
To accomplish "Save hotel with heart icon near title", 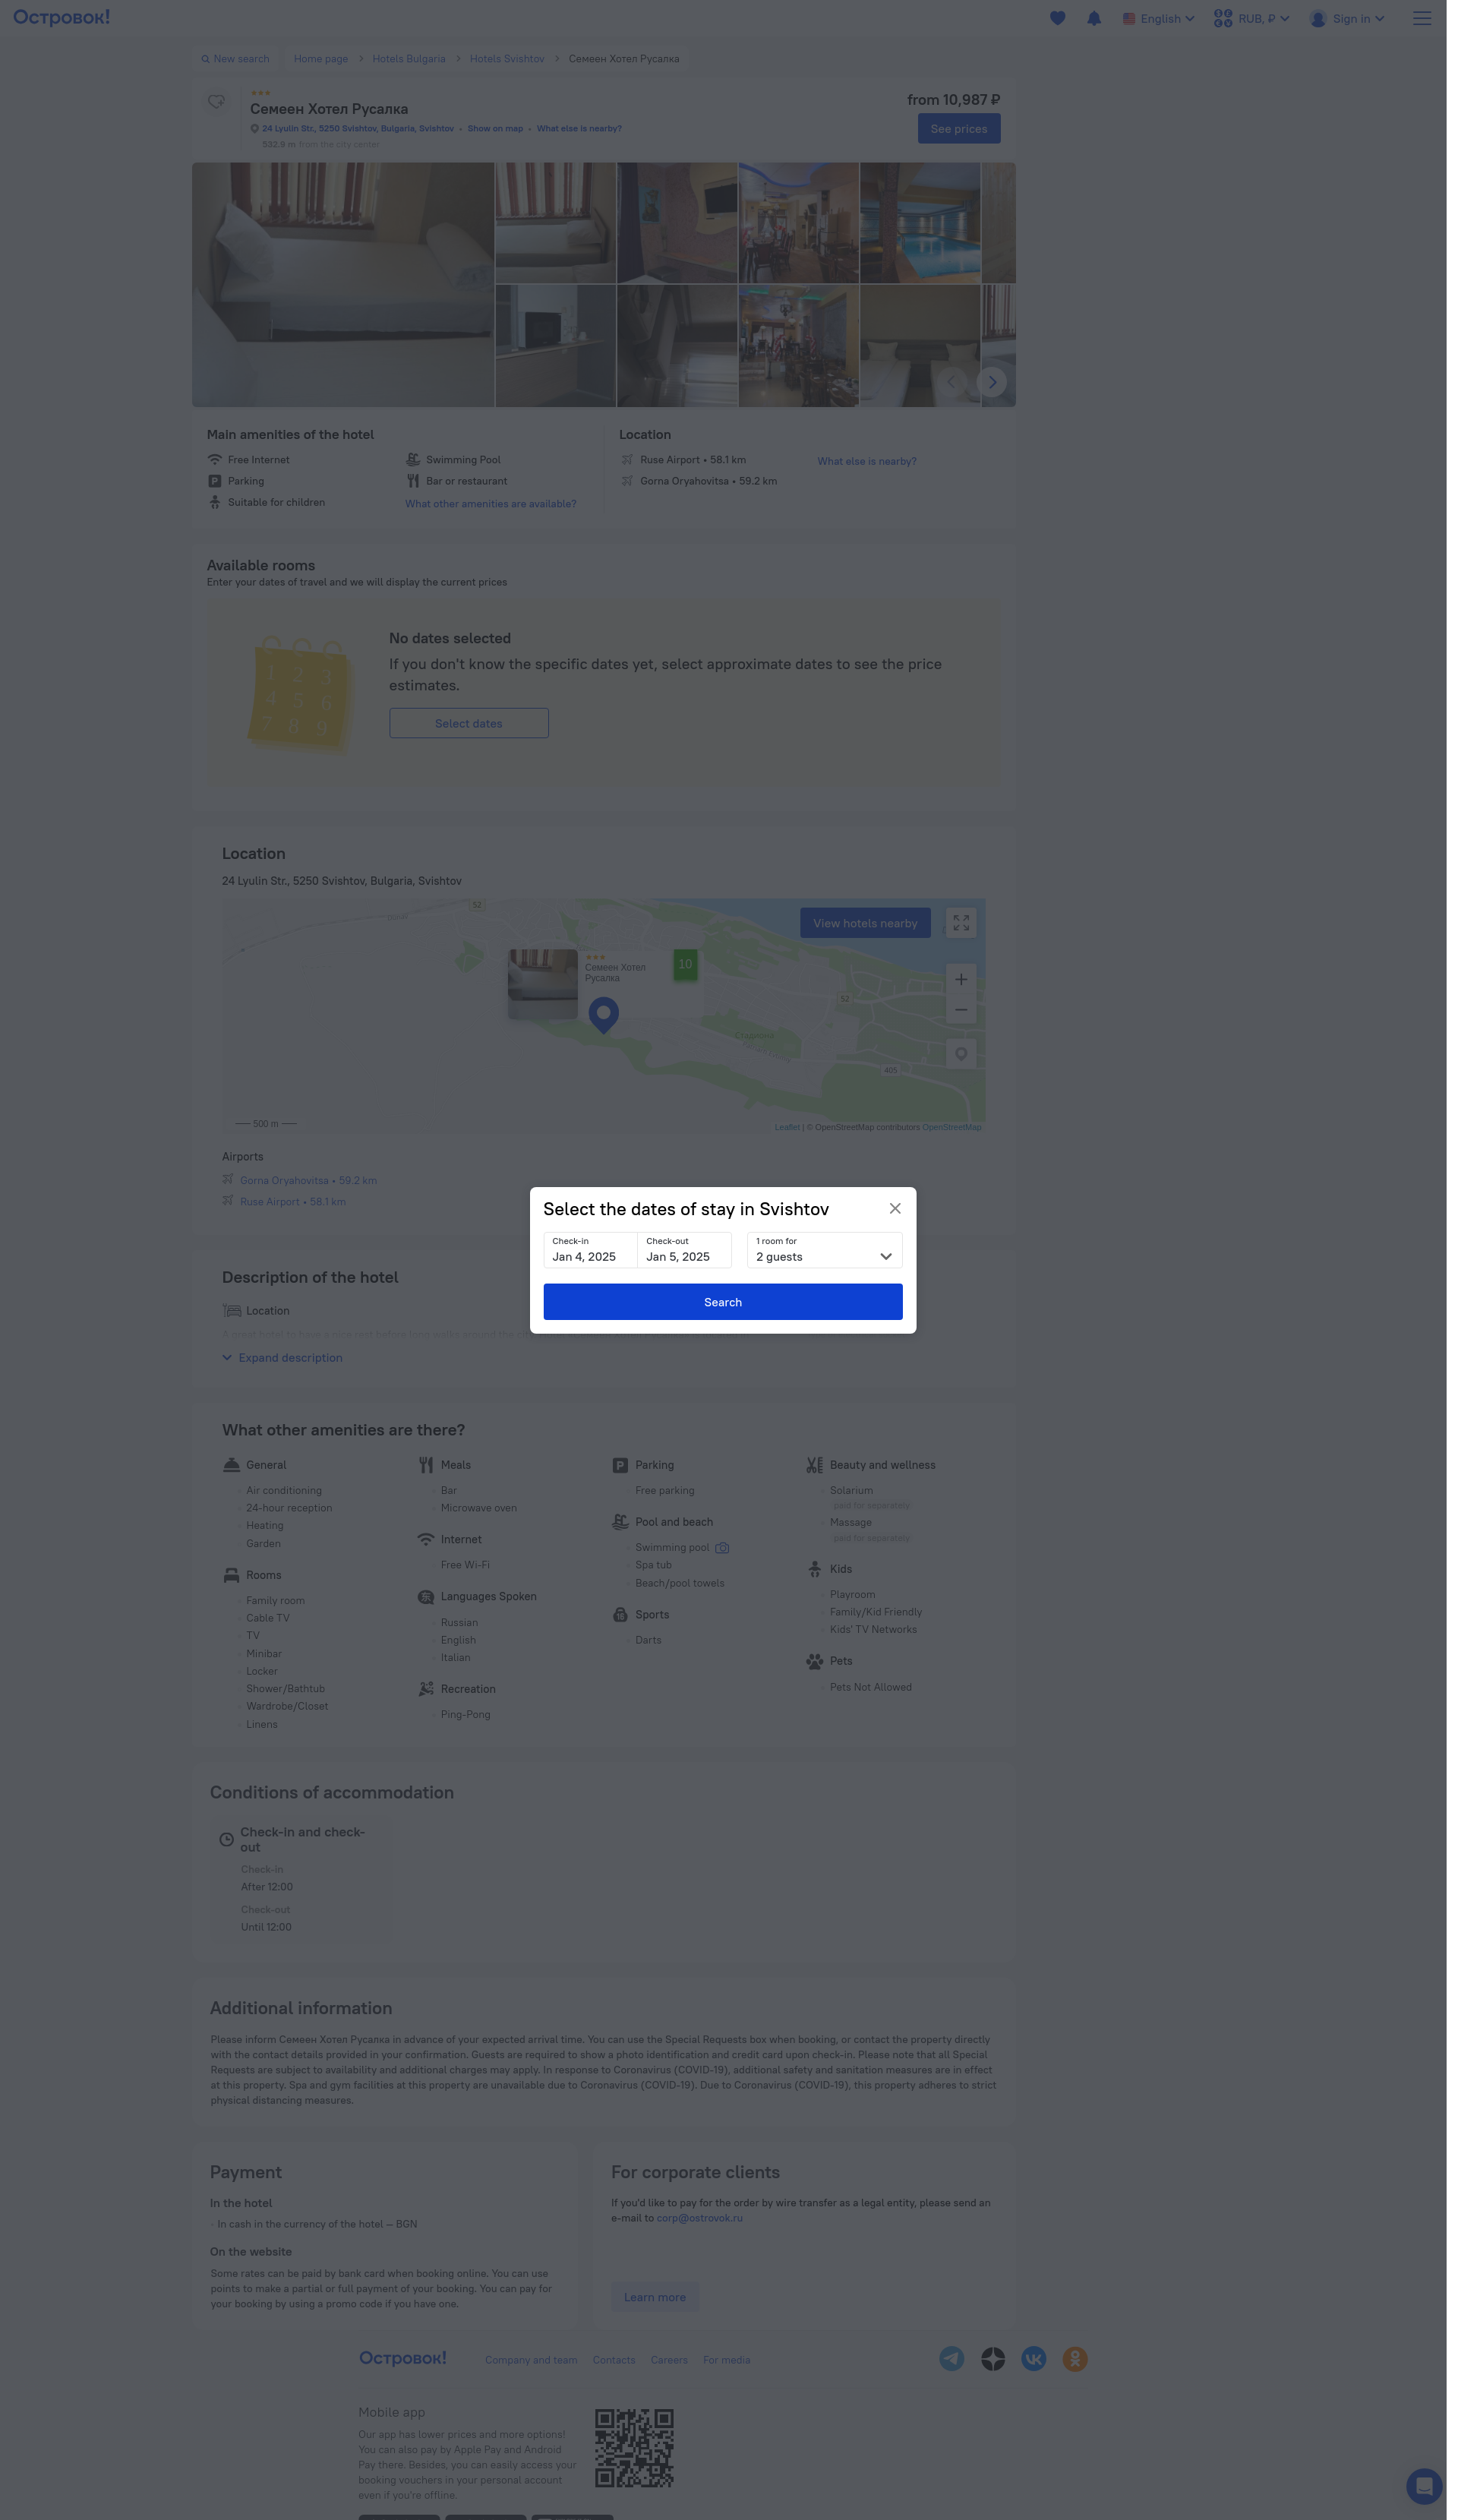I will click(x=216, y=102).
